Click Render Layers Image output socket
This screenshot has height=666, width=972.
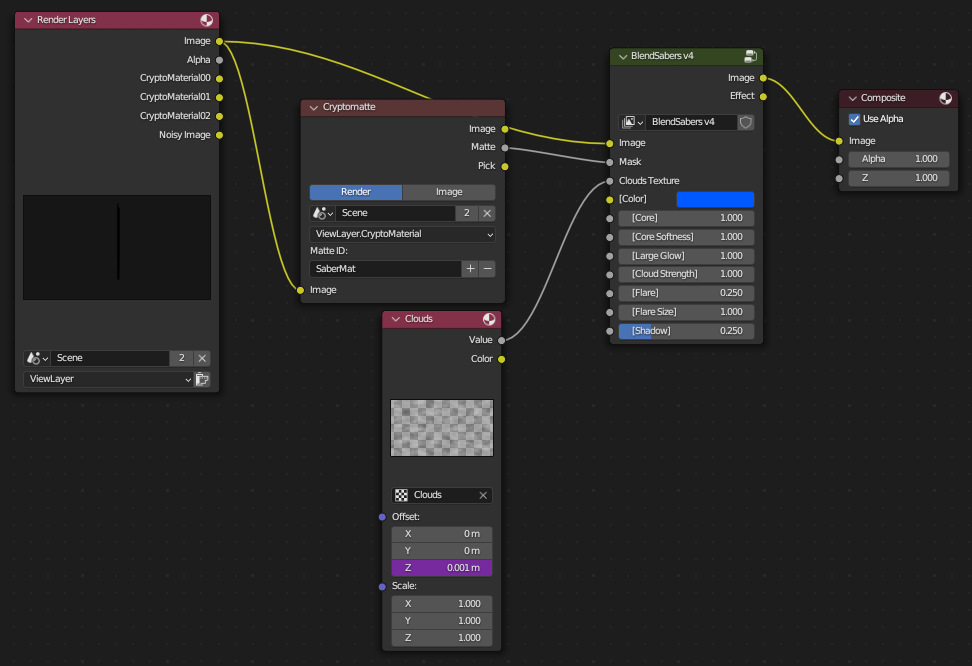219,42
